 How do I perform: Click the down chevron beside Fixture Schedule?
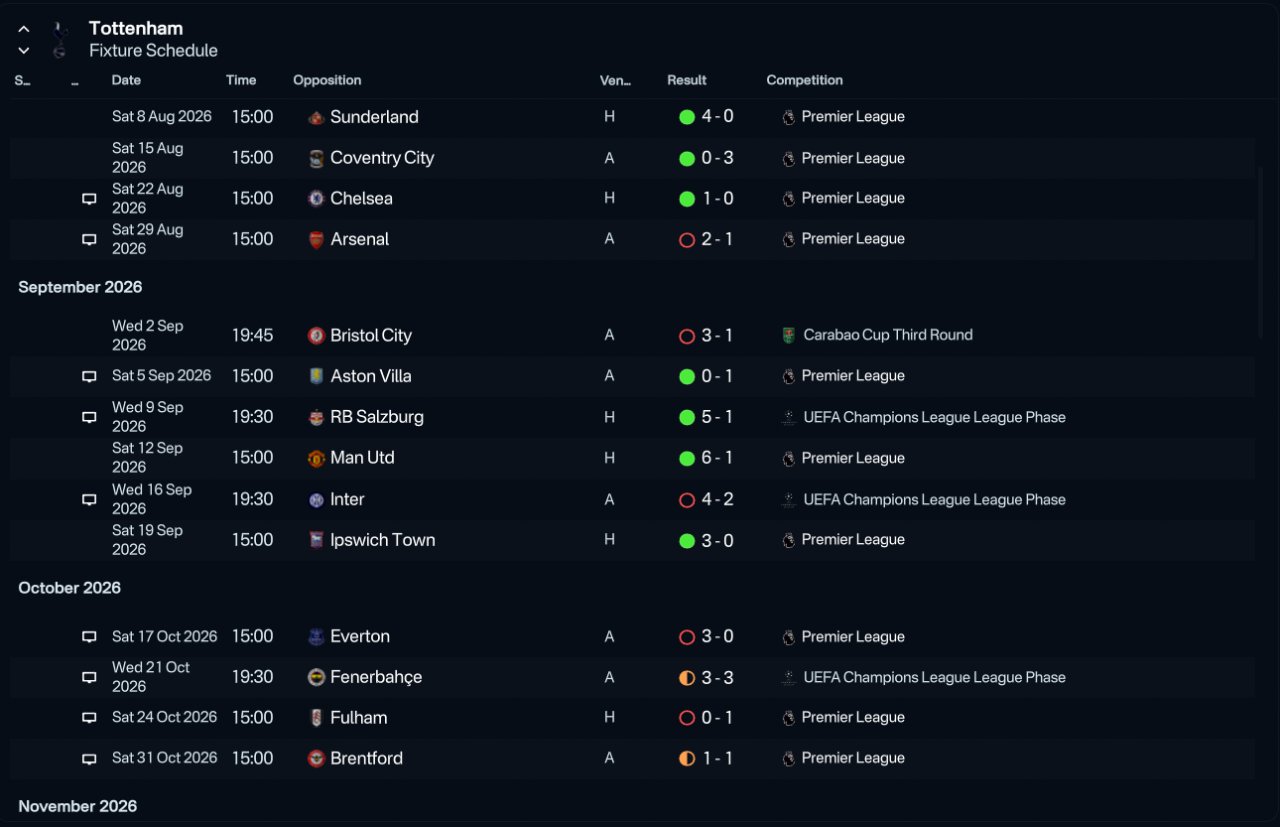[24, 51]
